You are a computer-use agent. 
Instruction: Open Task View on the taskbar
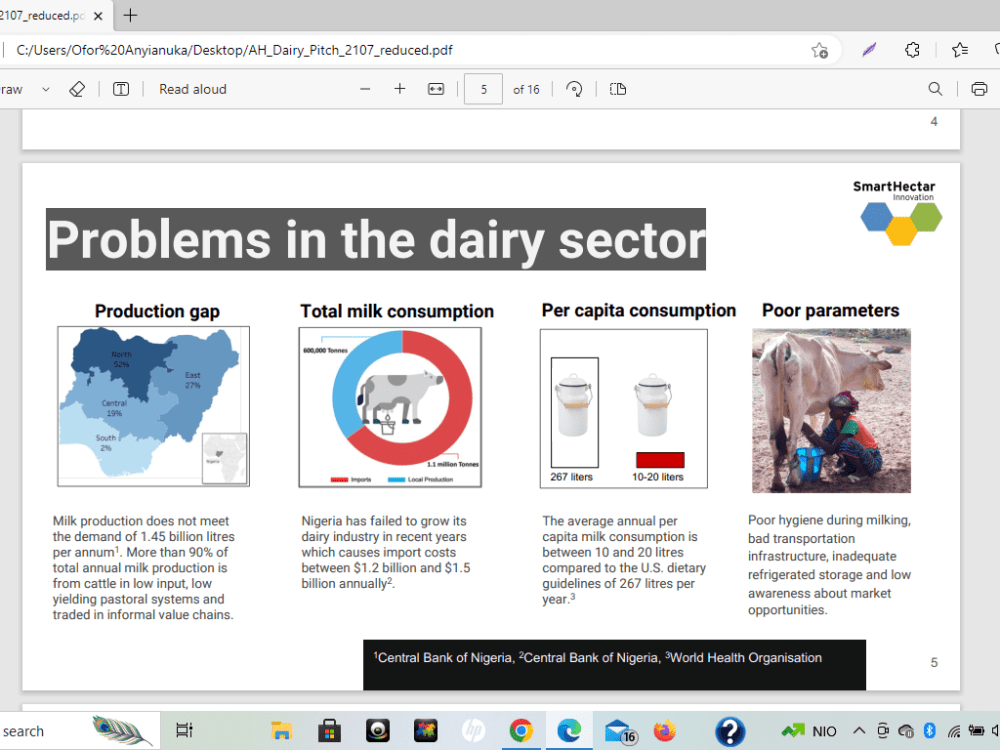click(184, 731)
